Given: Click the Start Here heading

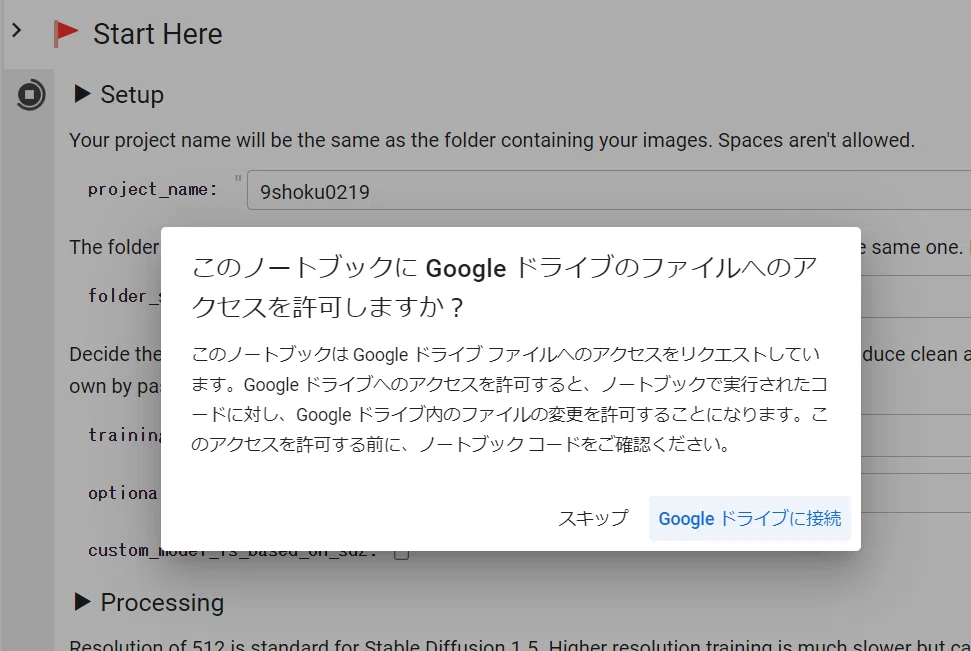Looking at the screenshot, I should click(157, 34).
